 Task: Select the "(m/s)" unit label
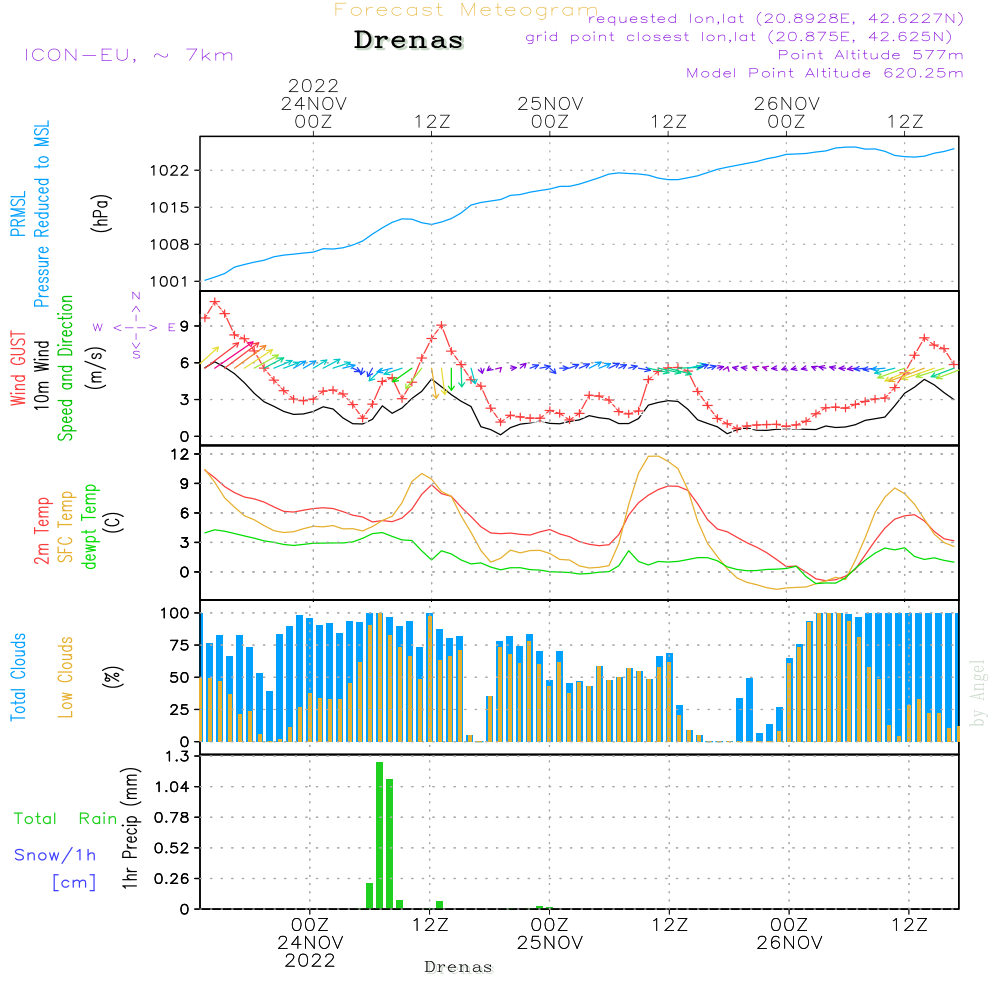[x=95, y=367]
